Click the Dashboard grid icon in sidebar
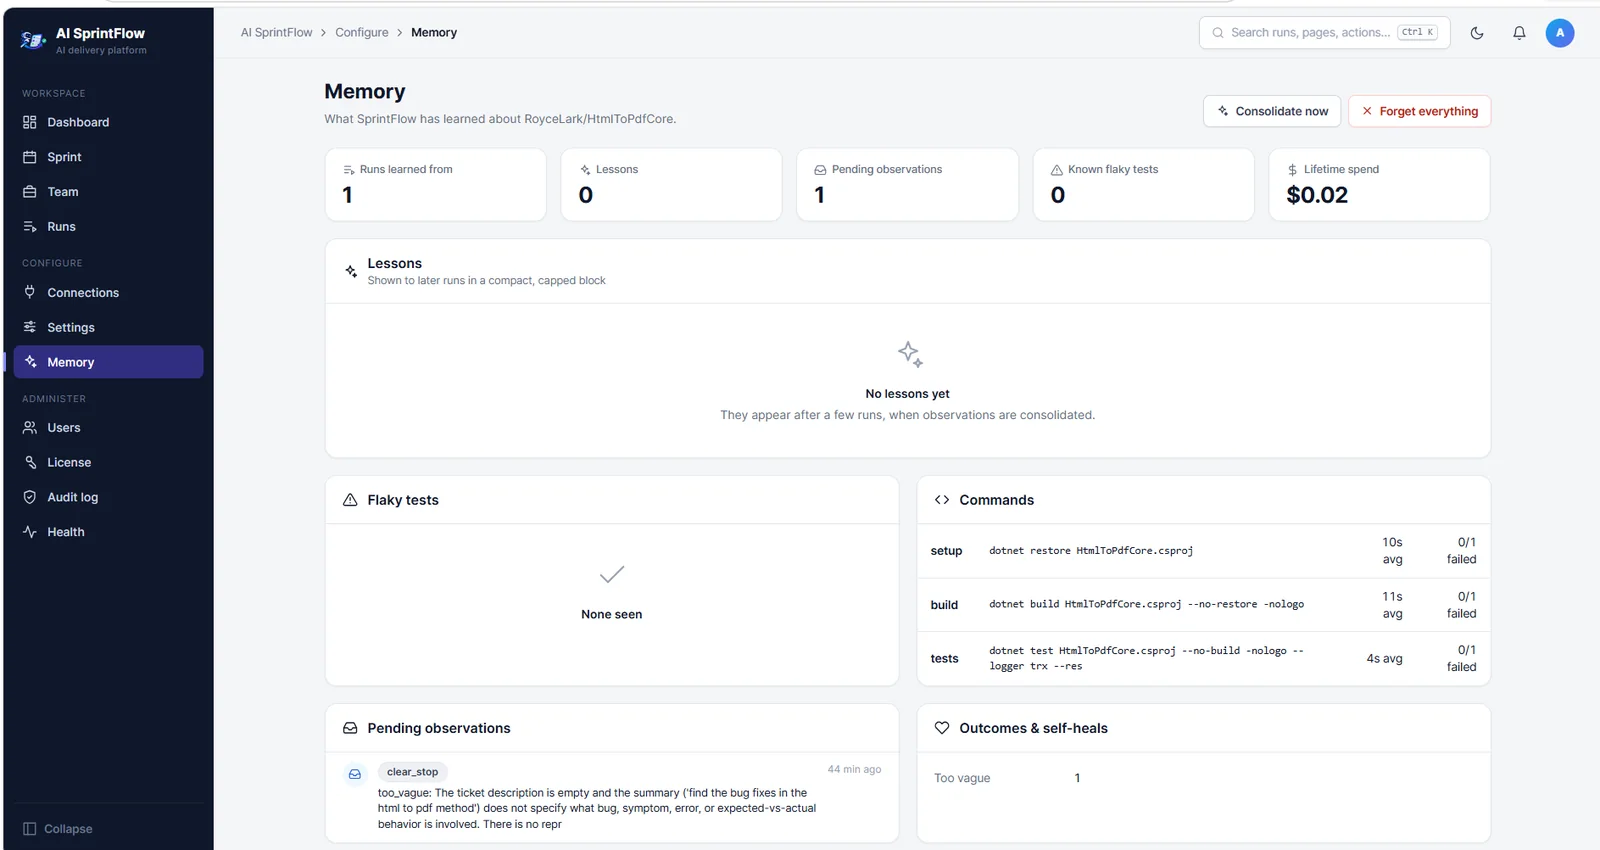1600x850 pixels. click(x=30, y=122)
